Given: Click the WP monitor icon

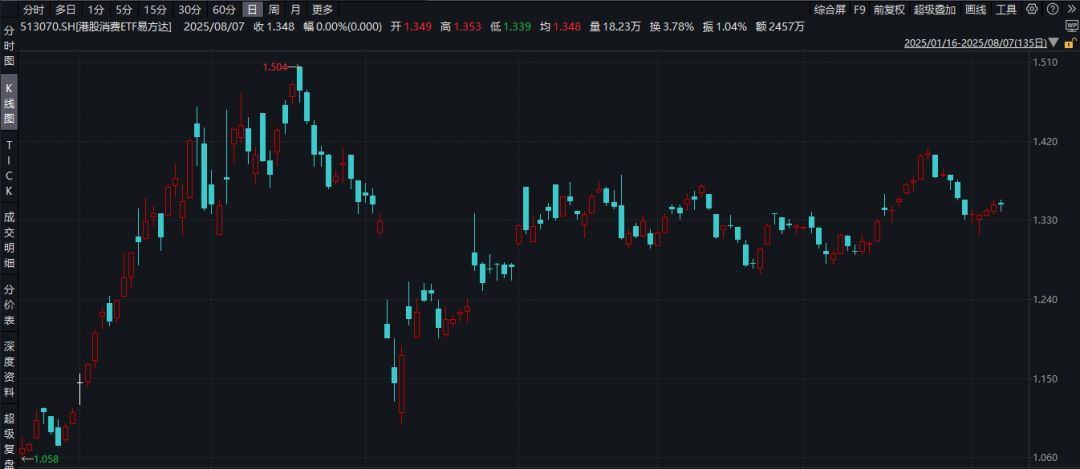Looking at the screenshot, I should 1070,25.
